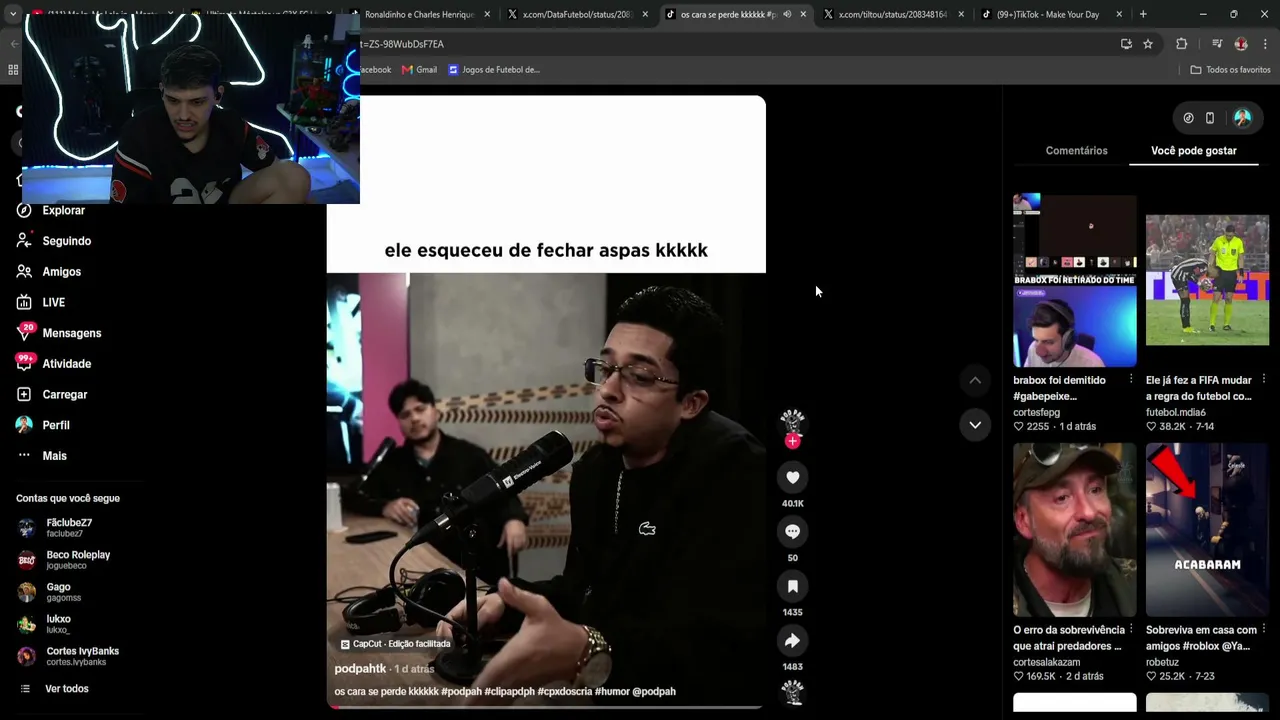Open the cortesalakazam video thumbnail

(1075, 530)
